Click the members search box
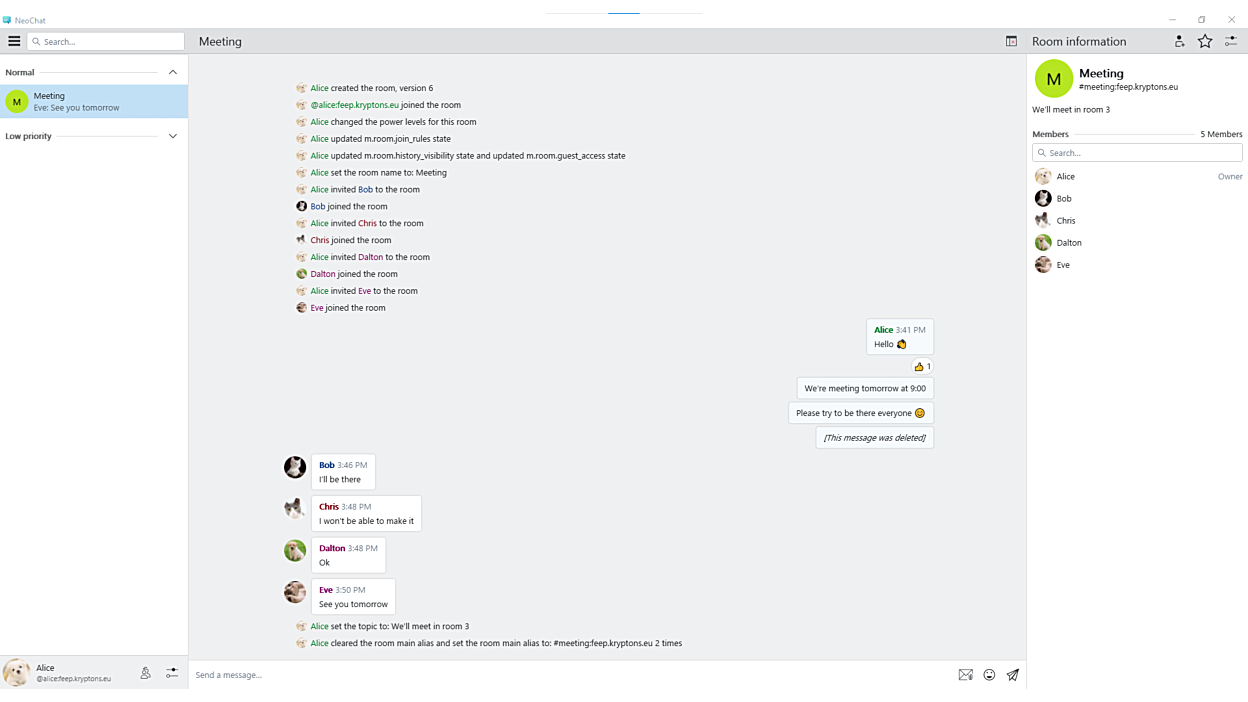1248x702 pixels. pos(1137,153)
